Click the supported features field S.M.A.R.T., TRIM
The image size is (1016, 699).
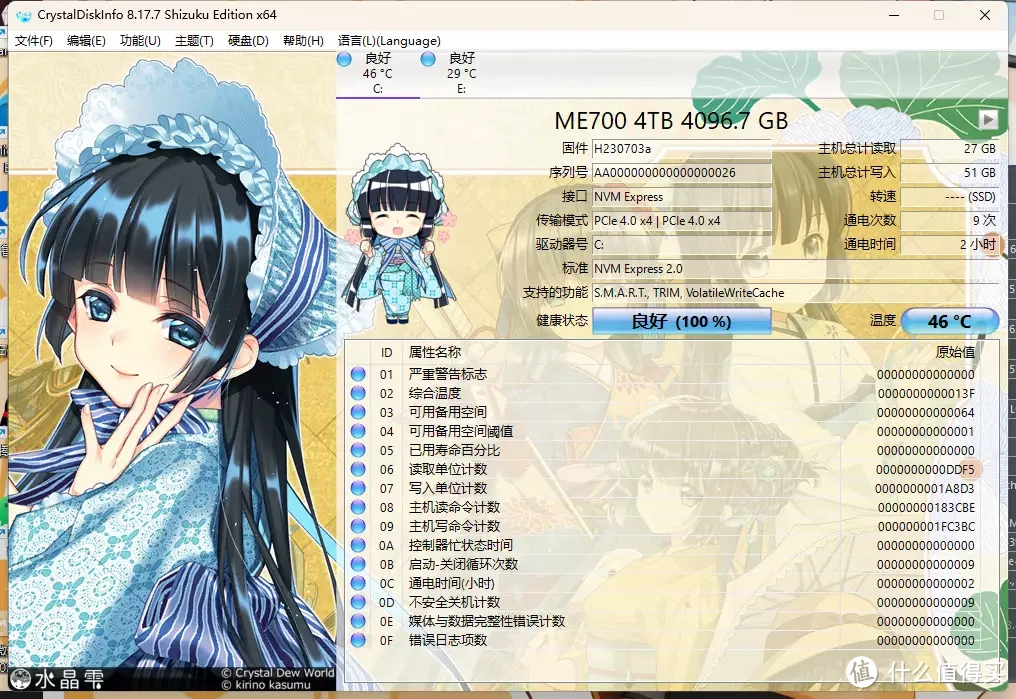795,293
